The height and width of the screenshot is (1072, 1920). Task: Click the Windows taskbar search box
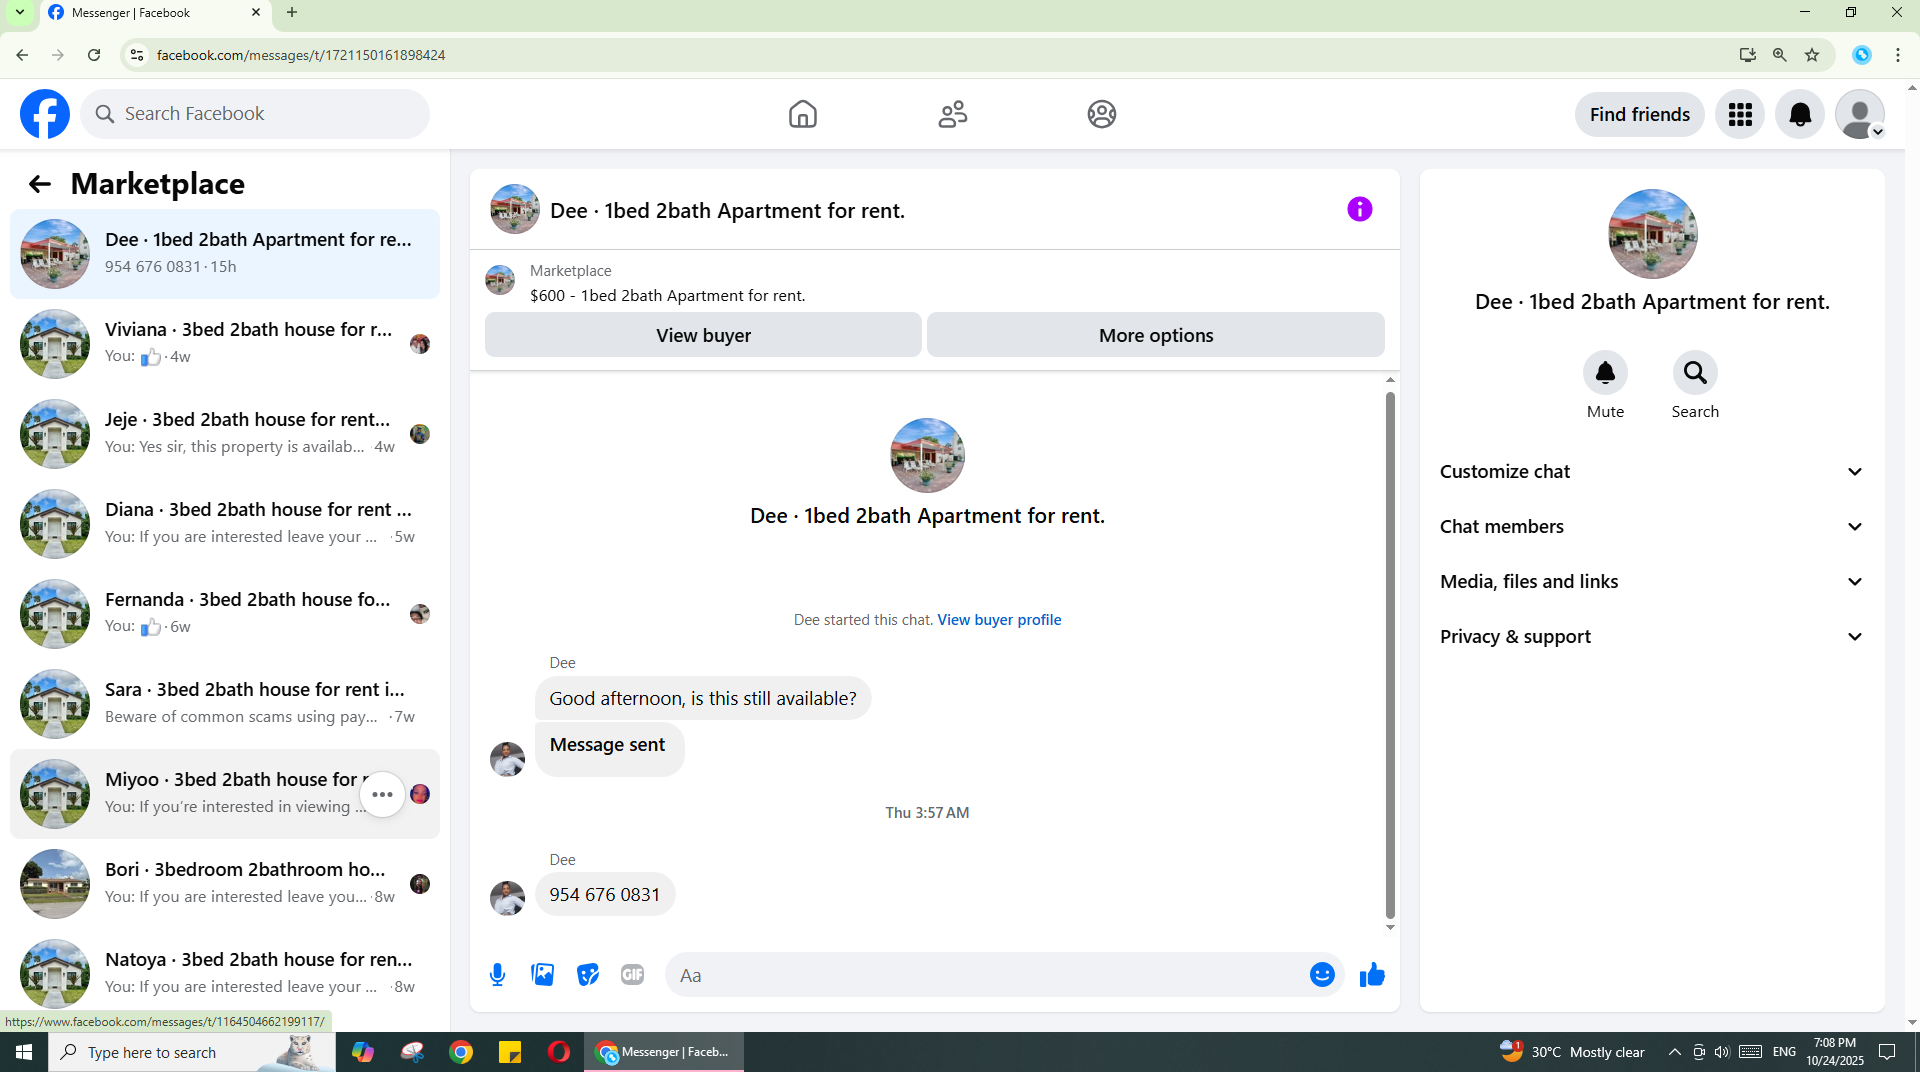point(192,1052)
